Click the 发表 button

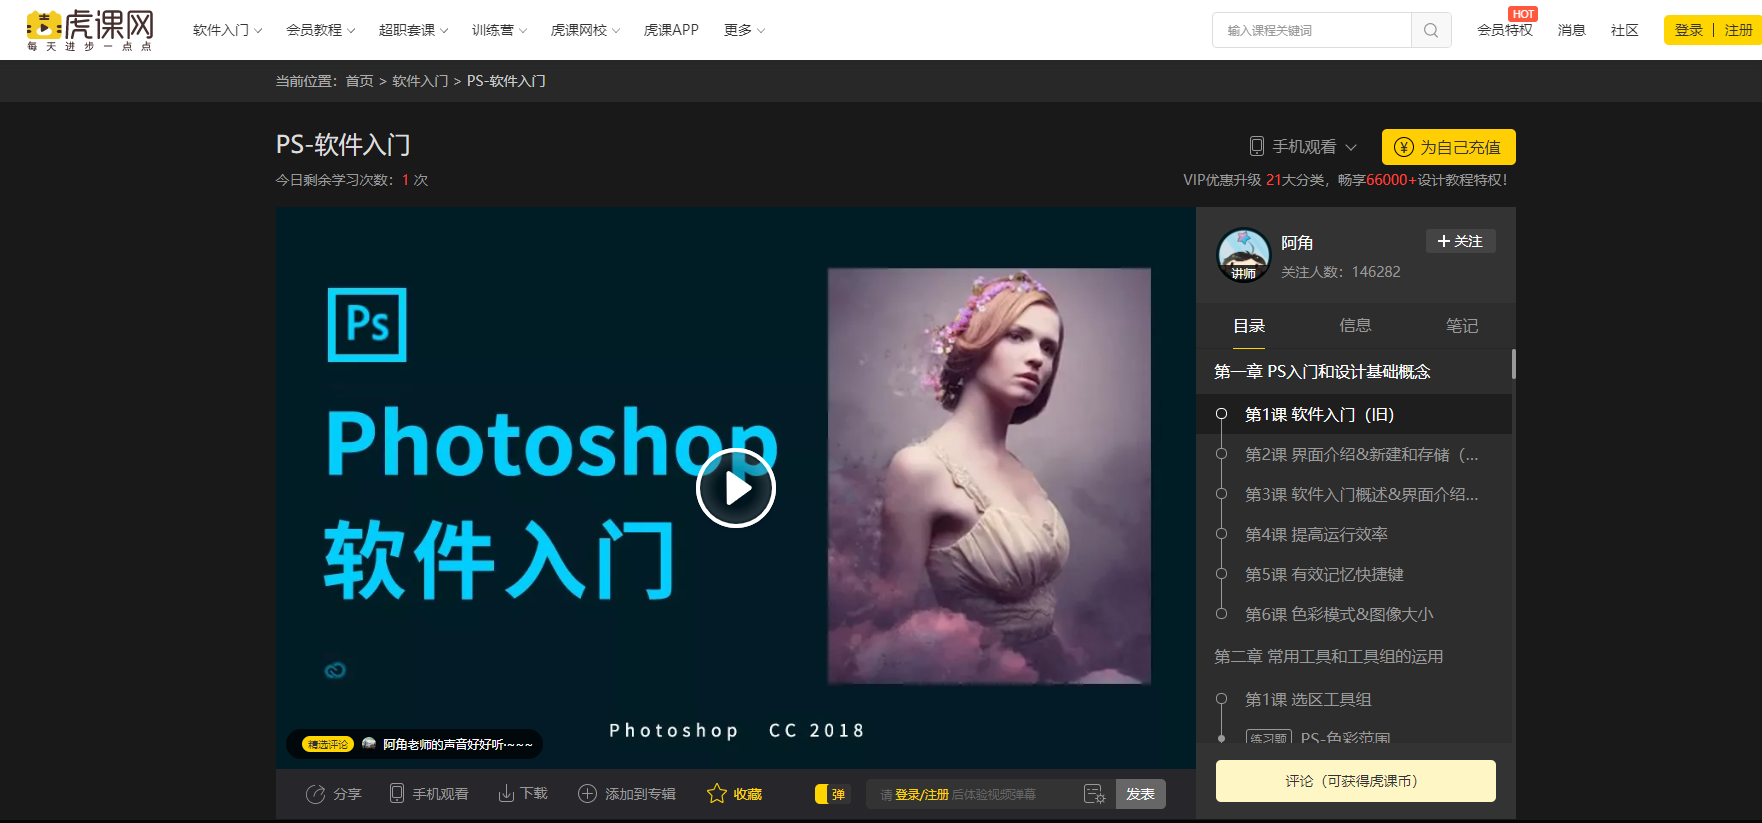point(1140,794)
